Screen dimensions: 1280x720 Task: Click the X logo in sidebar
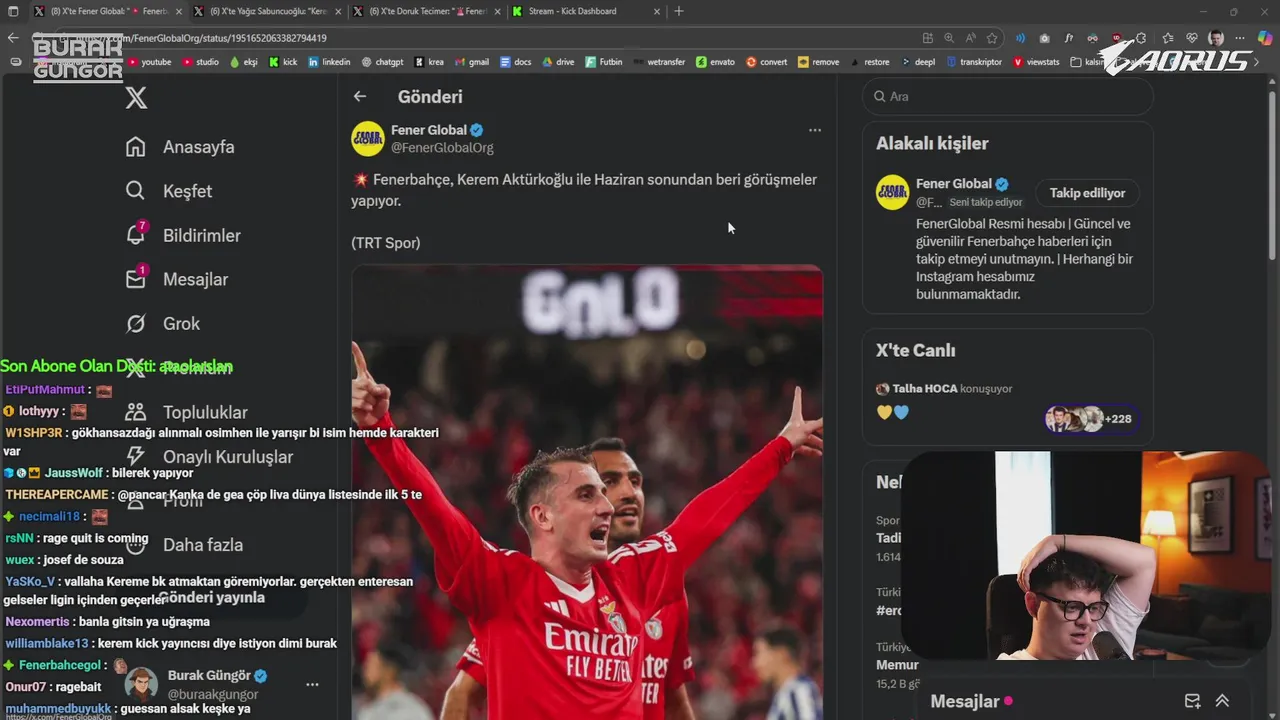pyautogui.click(x=136, y=97)
